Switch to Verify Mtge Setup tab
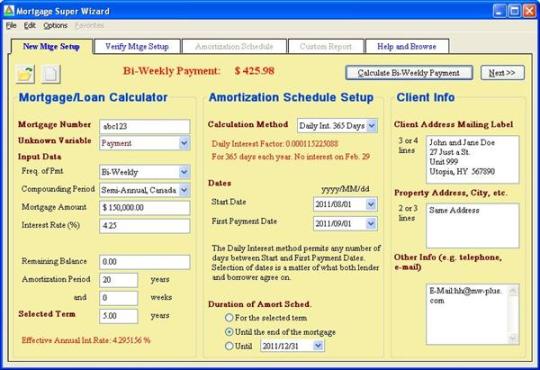The height and width of the screenshot is (370, 540). (137, 47)
